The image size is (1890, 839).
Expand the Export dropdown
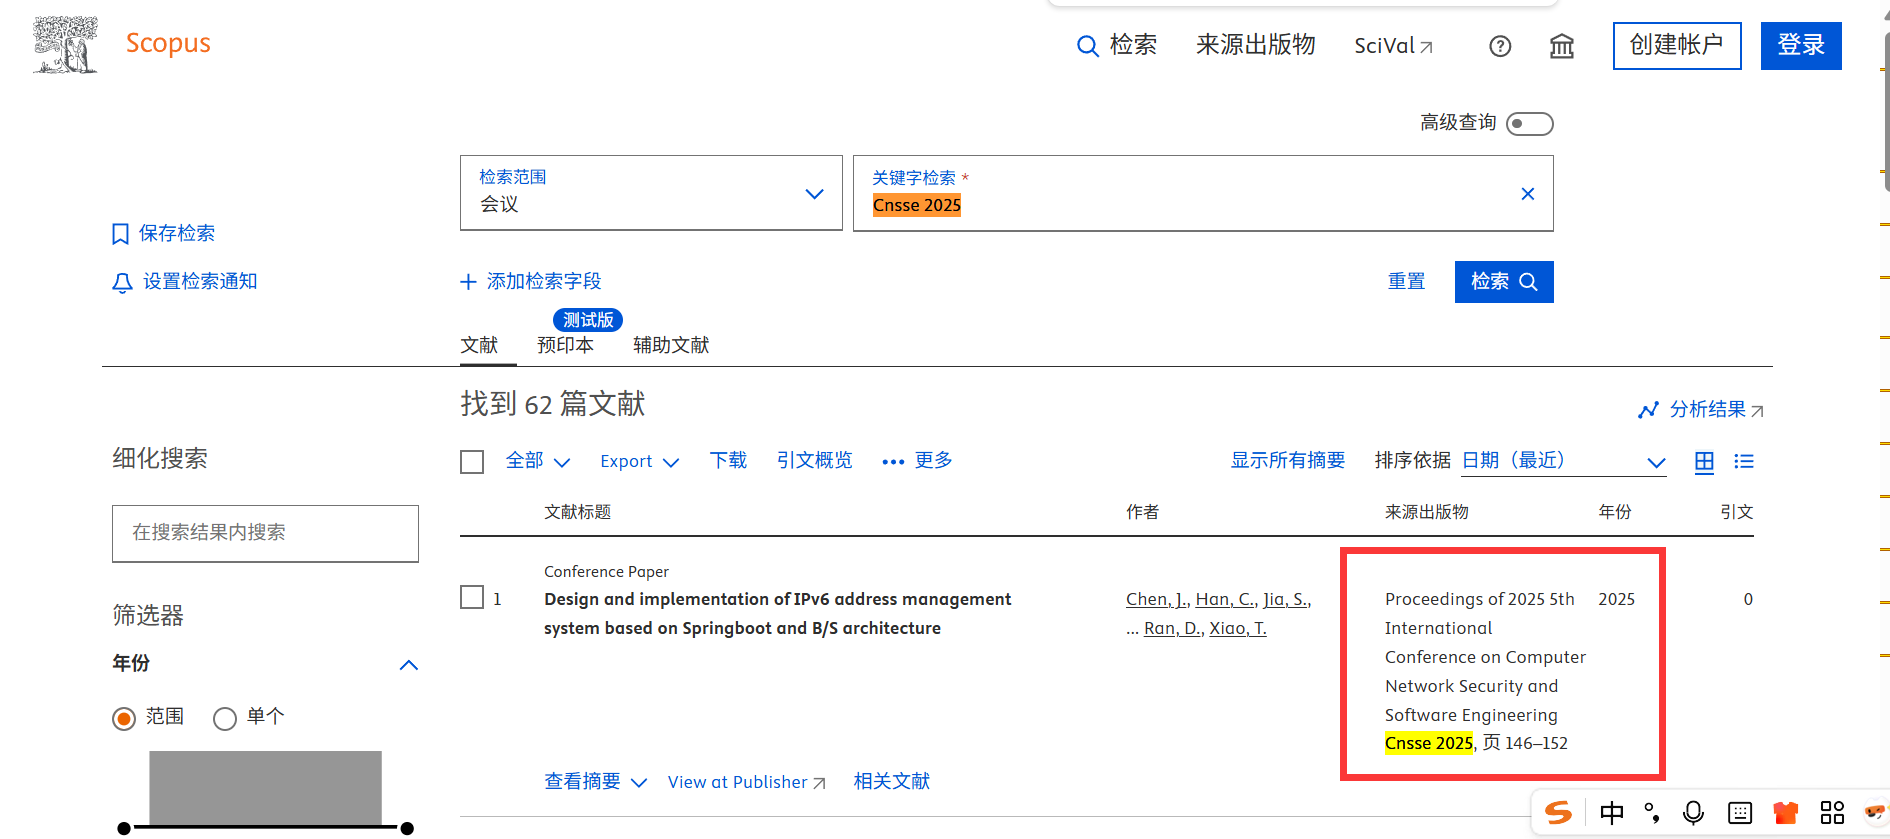point(639,461)
